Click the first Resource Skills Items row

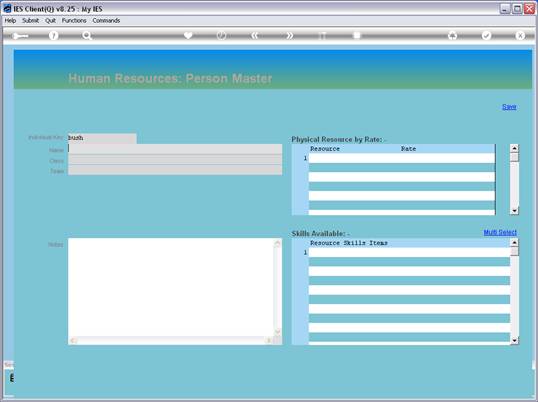[x=409, y=252]
